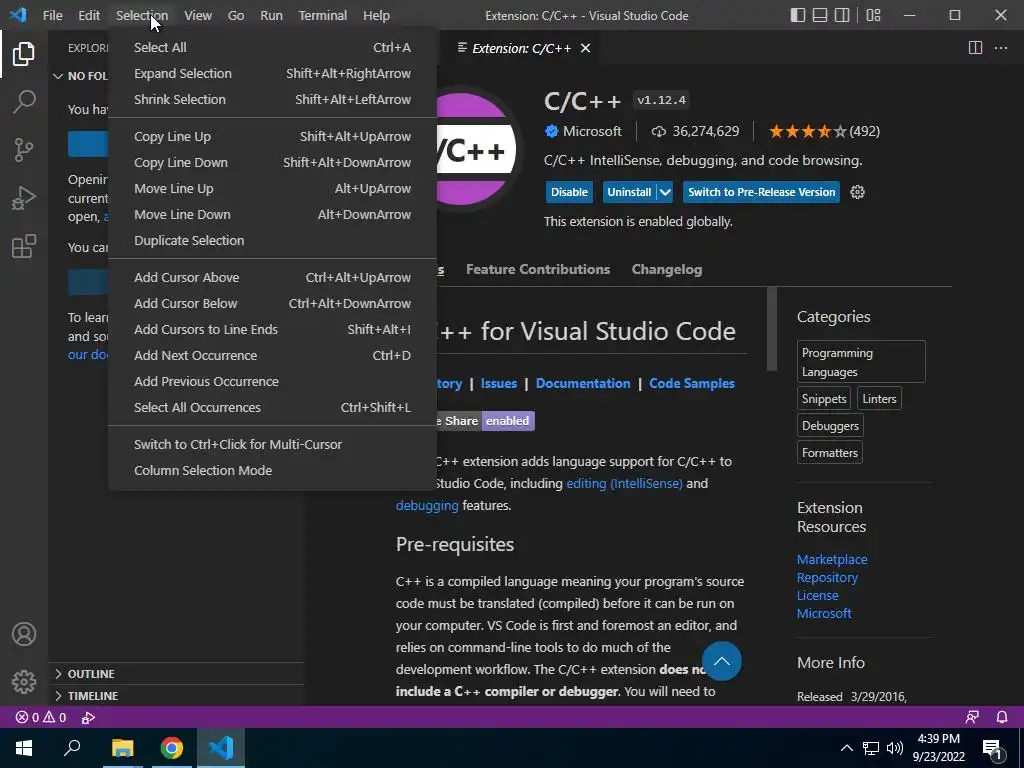Open the Edit menu
Image resolution: width=1024 pixels, height=768 pixels.
tap(89, 15)
